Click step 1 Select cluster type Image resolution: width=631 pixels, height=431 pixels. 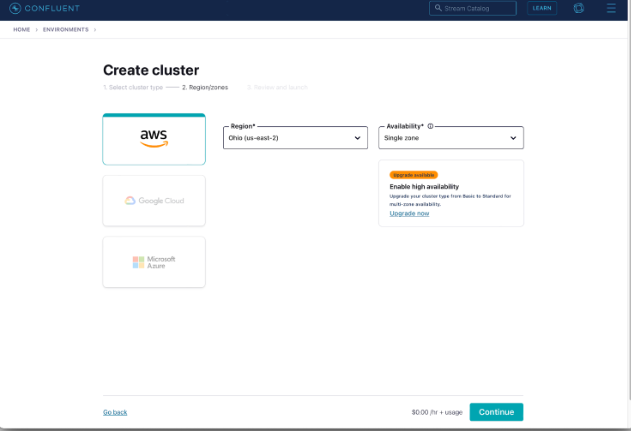pos(133,87)
